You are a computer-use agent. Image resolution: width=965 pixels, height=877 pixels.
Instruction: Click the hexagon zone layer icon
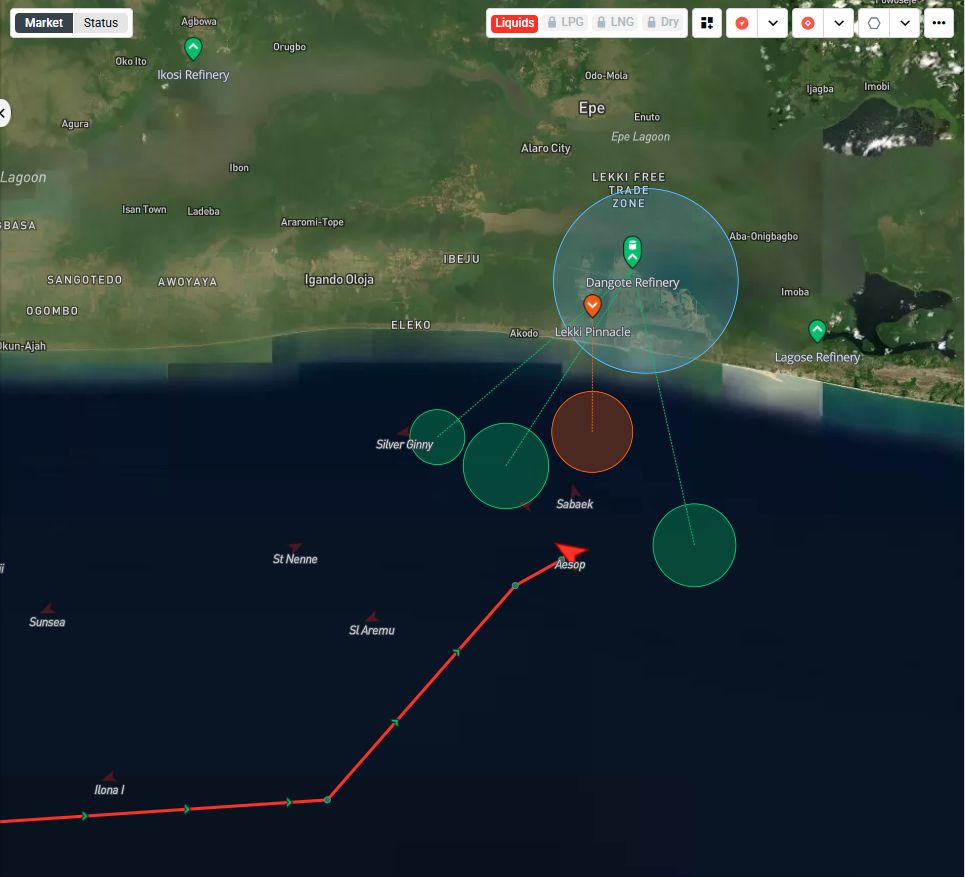pyautogui.click(x=874, y=23)
